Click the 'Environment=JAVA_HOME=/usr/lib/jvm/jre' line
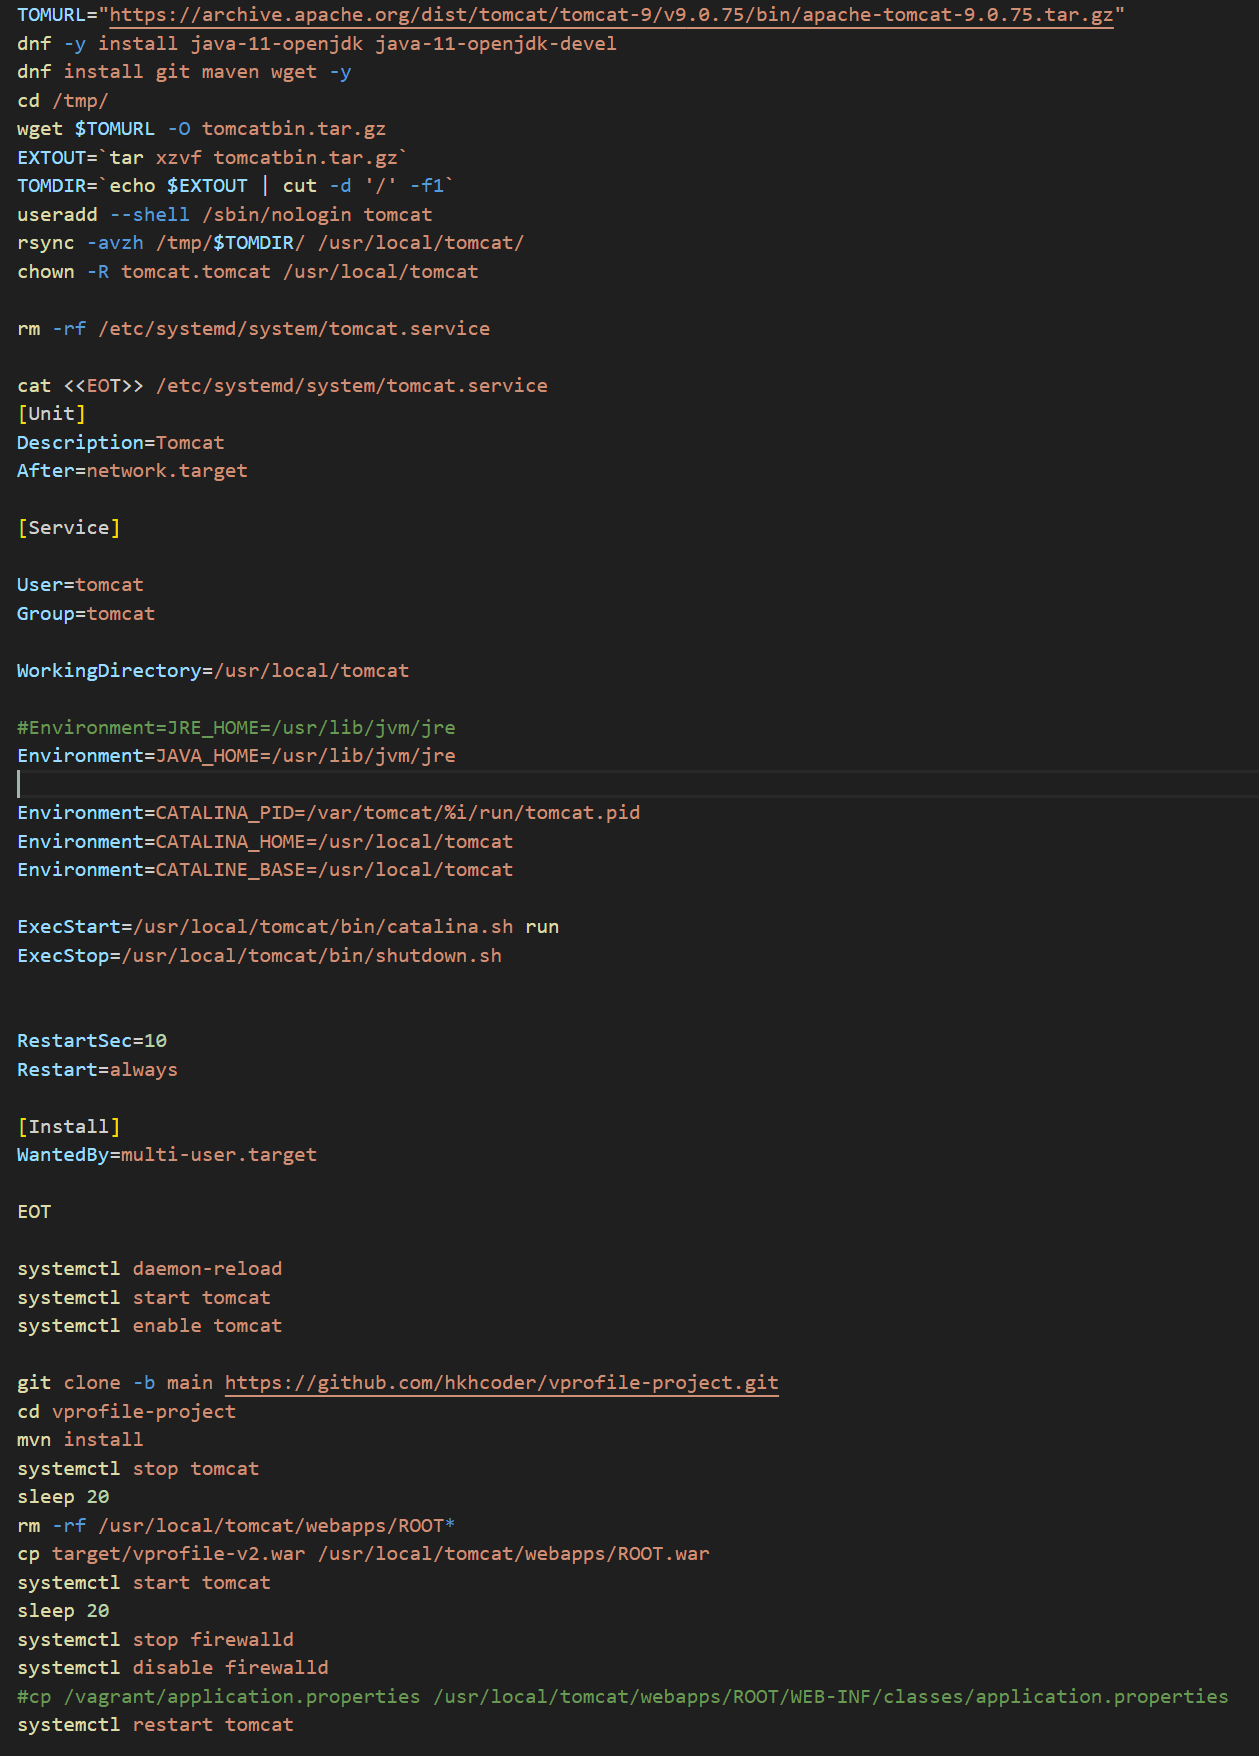This screenshot has height=1756, width=1259. click(x=236, y=756)
